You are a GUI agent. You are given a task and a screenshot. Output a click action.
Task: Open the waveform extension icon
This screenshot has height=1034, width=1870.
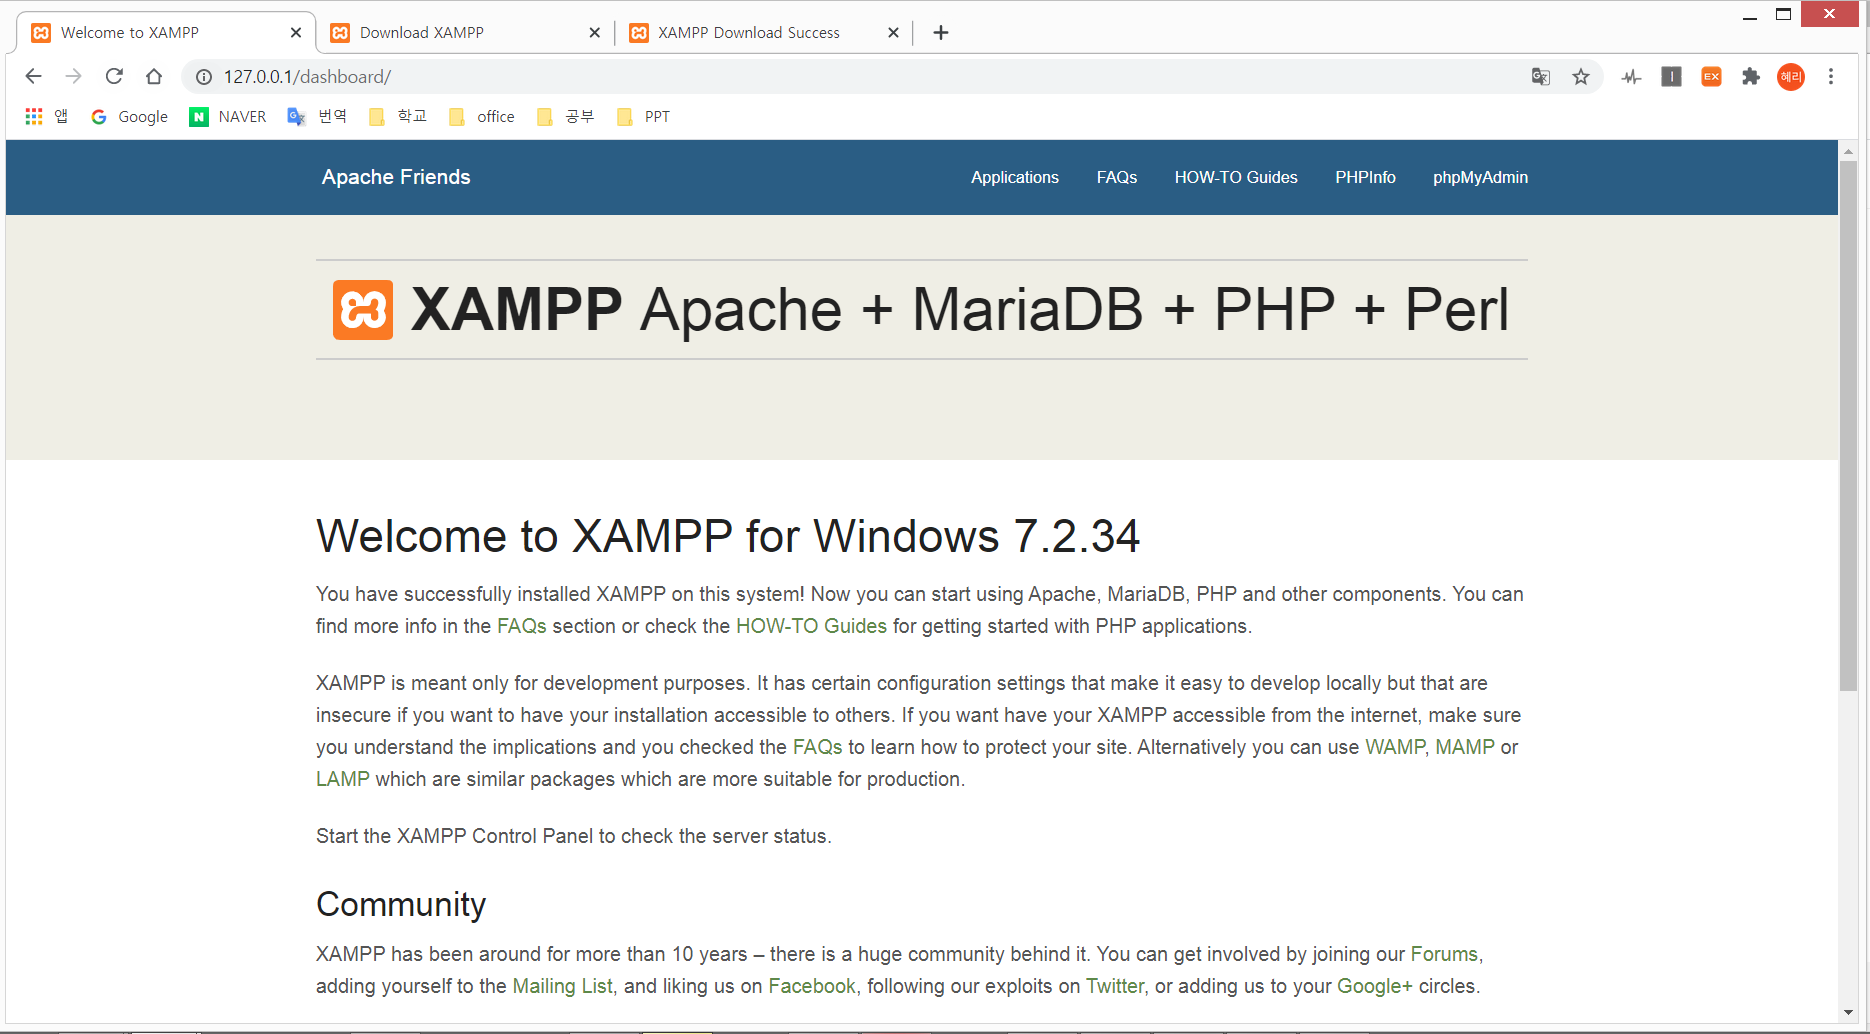click(x=1632, y=77)
